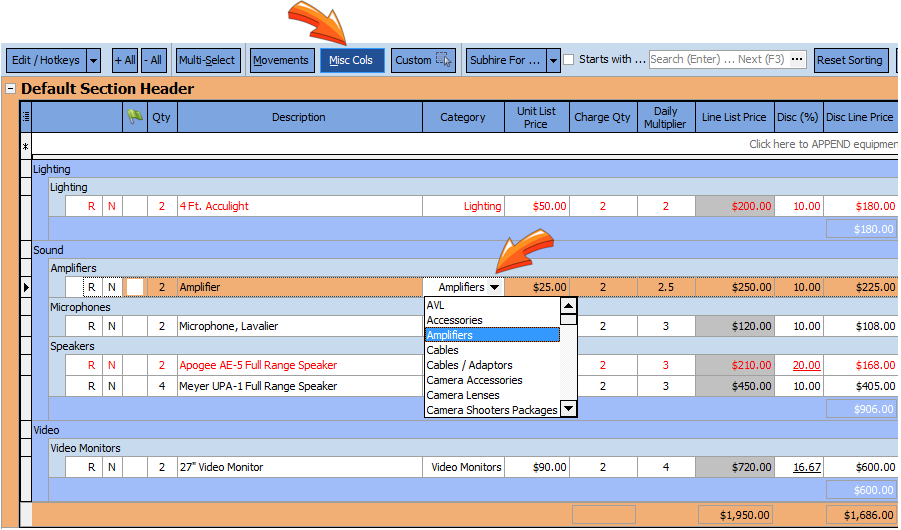Click the ellipsis button in search box
The image size is (901, 530).
tap(797, 60)
